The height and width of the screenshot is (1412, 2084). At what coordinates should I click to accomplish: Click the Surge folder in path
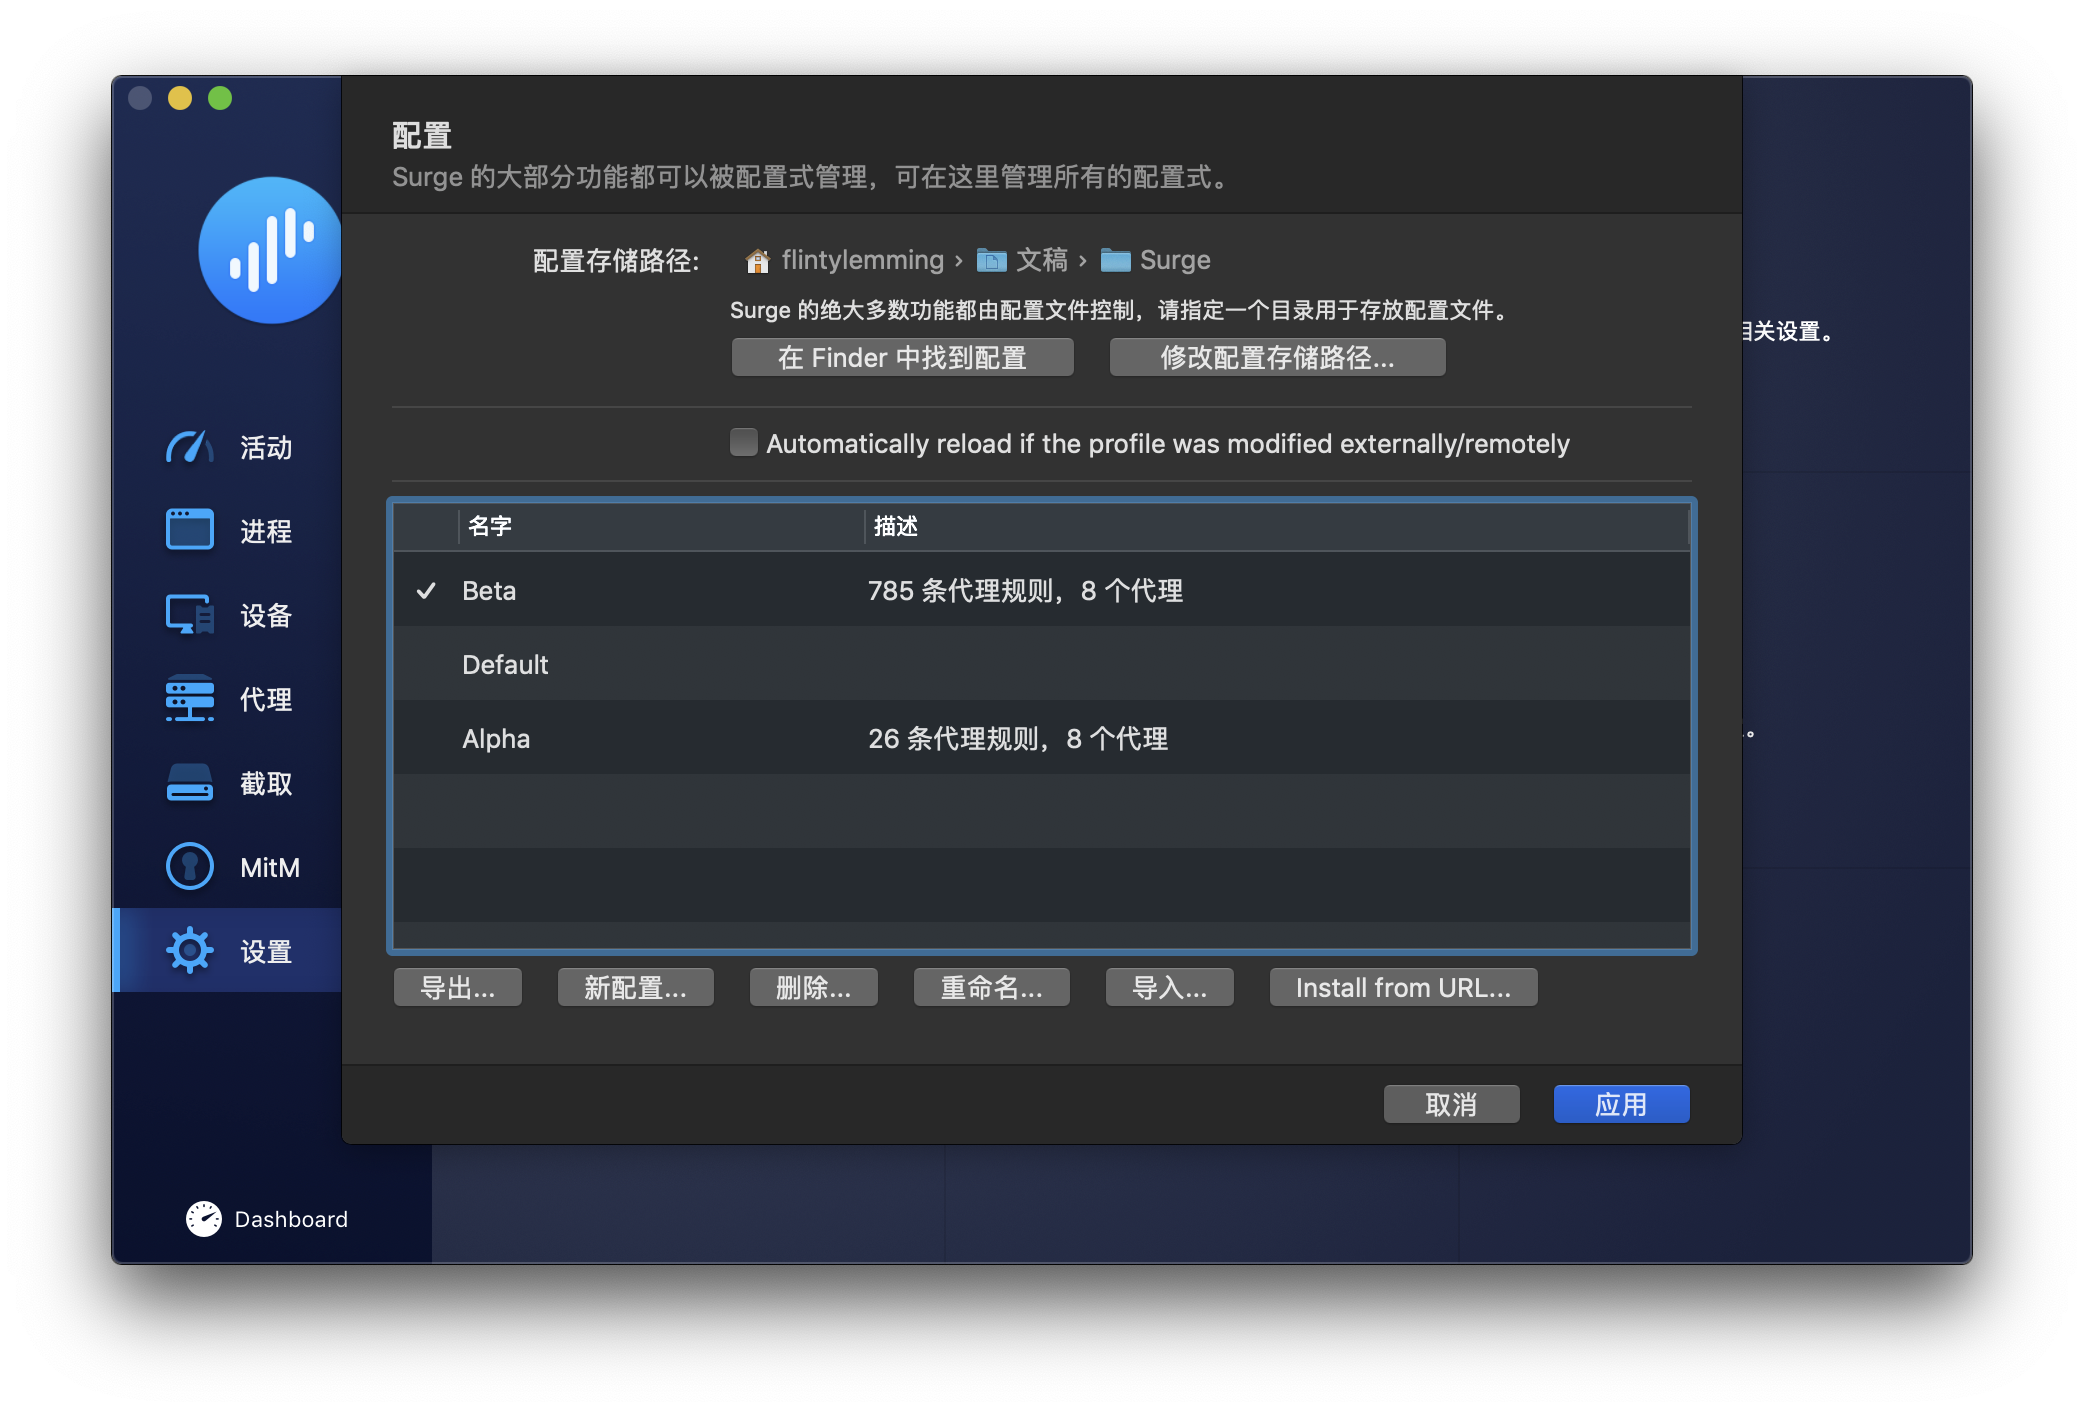click(x=1156, y=260)
